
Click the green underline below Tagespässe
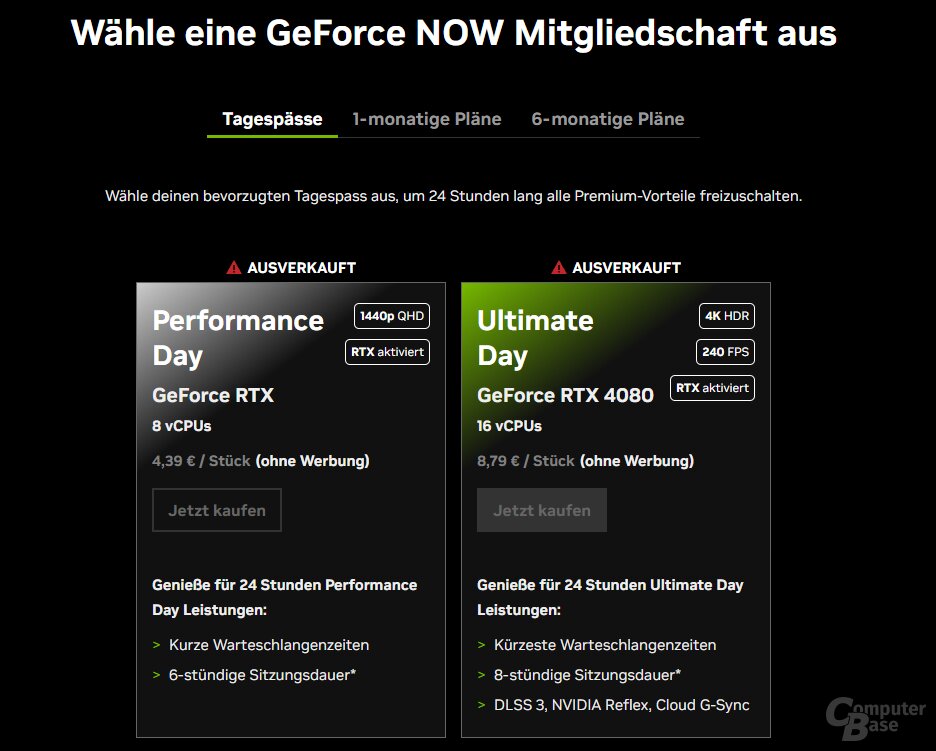[x=271, y=136]
